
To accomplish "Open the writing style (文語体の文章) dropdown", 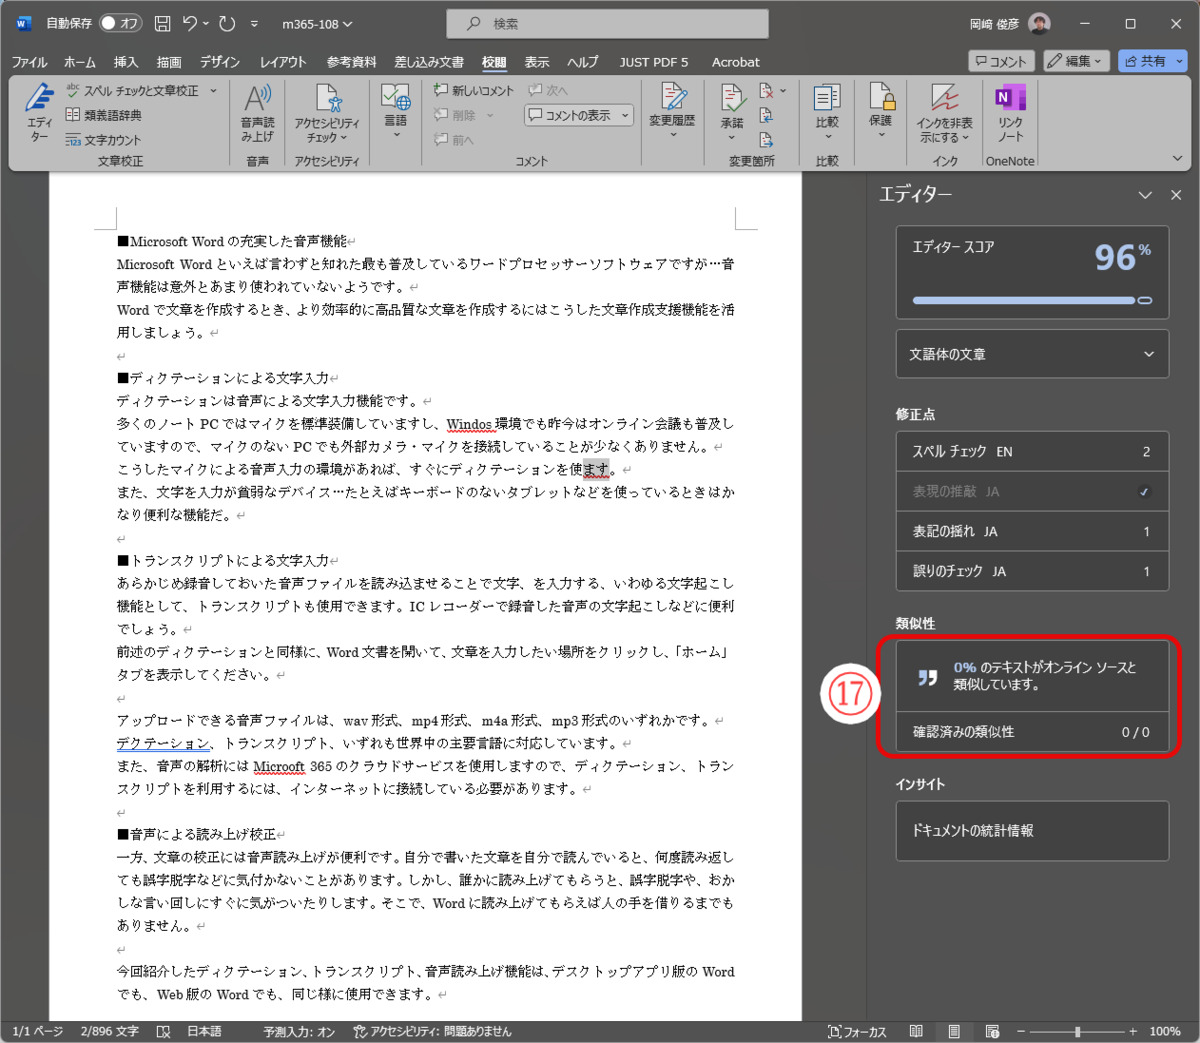I will coord(1032,354).
